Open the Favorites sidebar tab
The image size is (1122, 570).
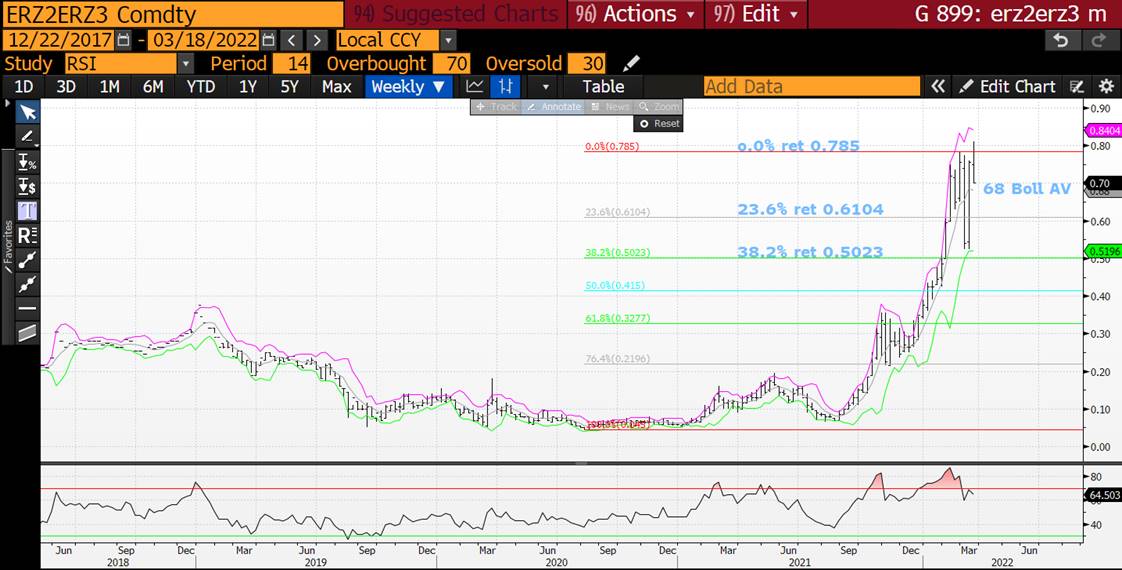click(x=8, y=247)
